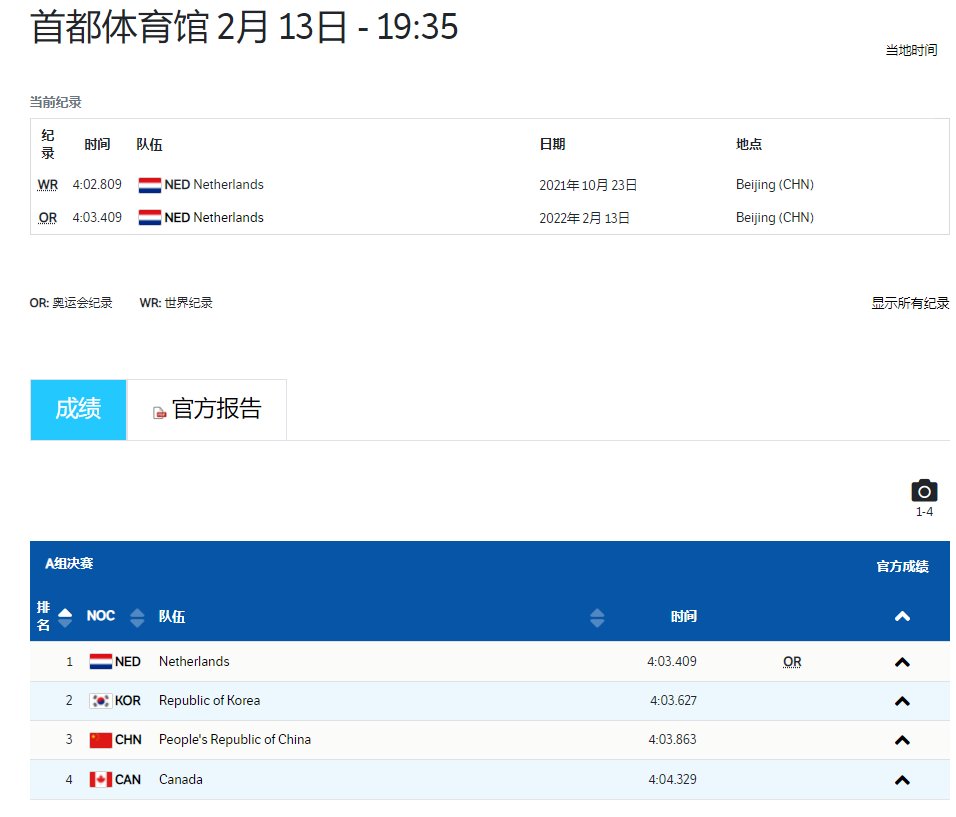Click the WR abbreviation in records table
Viewport: 956px width, 817px height.
click(x=48, y=185)
